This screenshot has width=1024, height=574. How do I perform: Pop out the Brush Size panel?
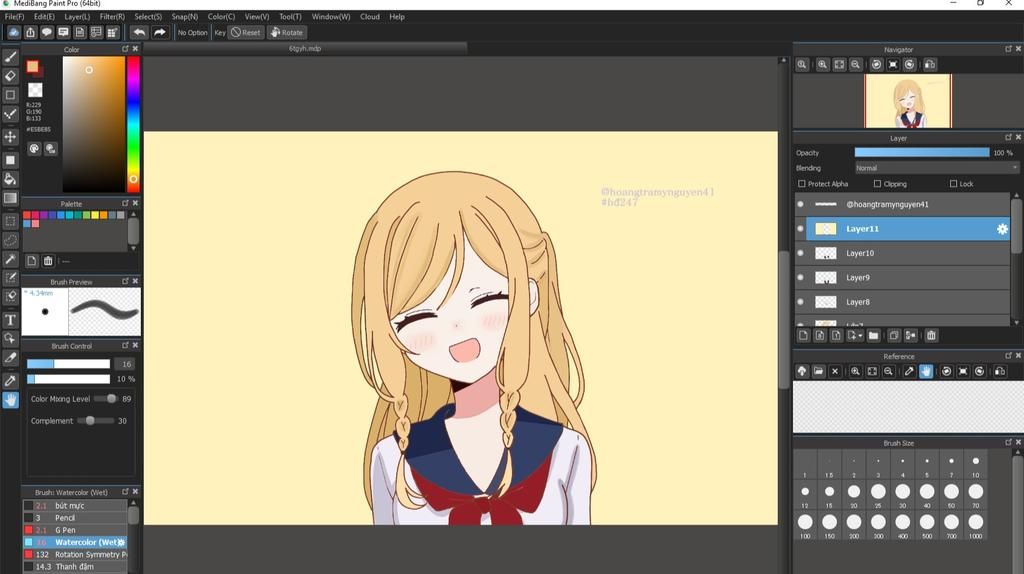(1008, 442)
